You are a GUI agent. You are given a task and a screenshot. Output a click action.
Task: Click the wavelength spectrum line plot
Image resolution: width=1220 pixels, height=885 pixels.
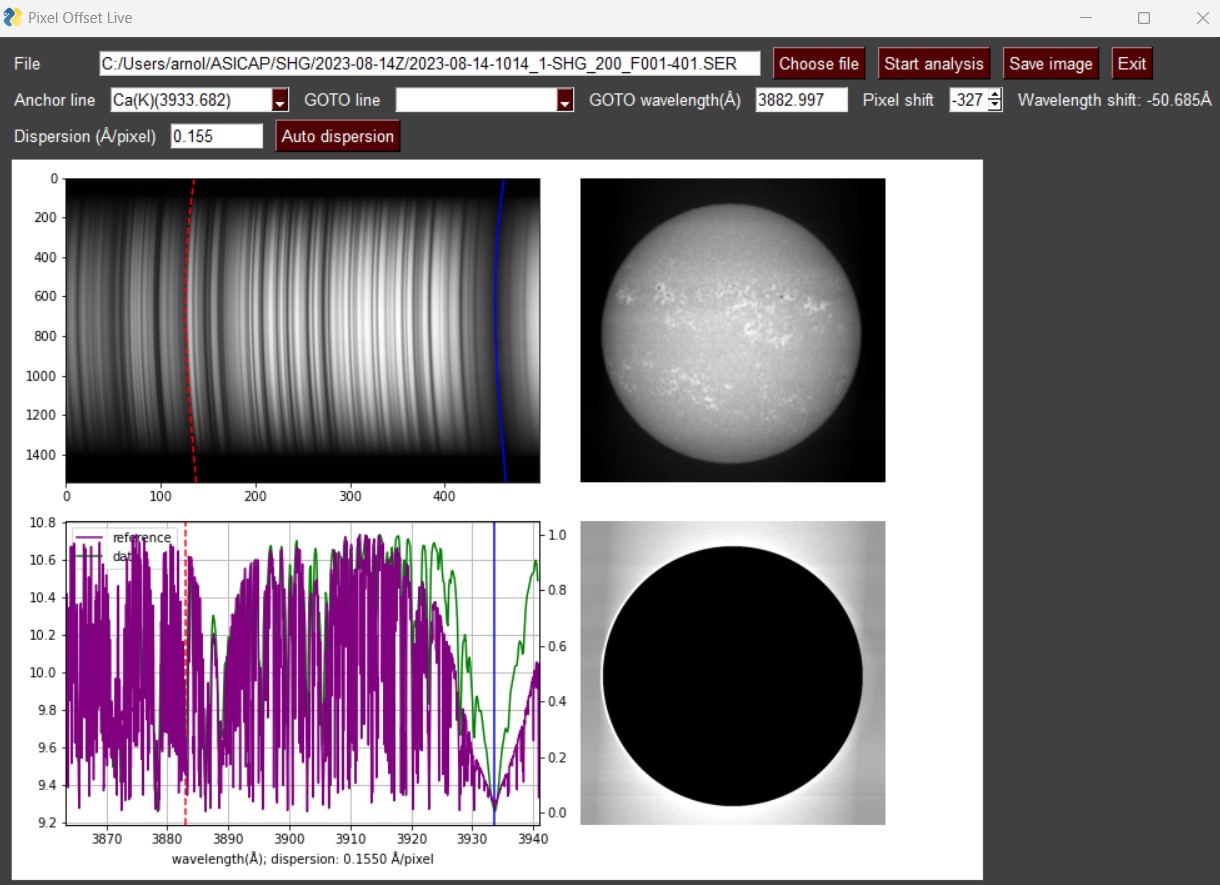click(303, 672)
